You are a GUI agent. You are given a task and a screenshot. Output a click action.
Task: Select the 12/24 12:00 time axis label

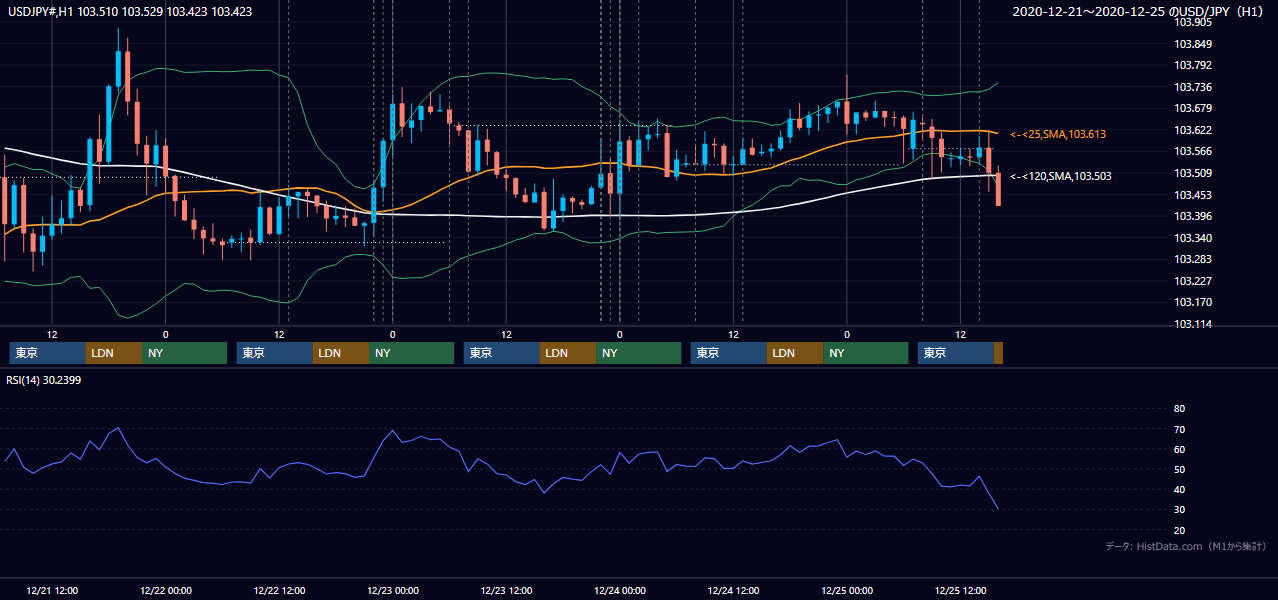click(x=733, y=590)
